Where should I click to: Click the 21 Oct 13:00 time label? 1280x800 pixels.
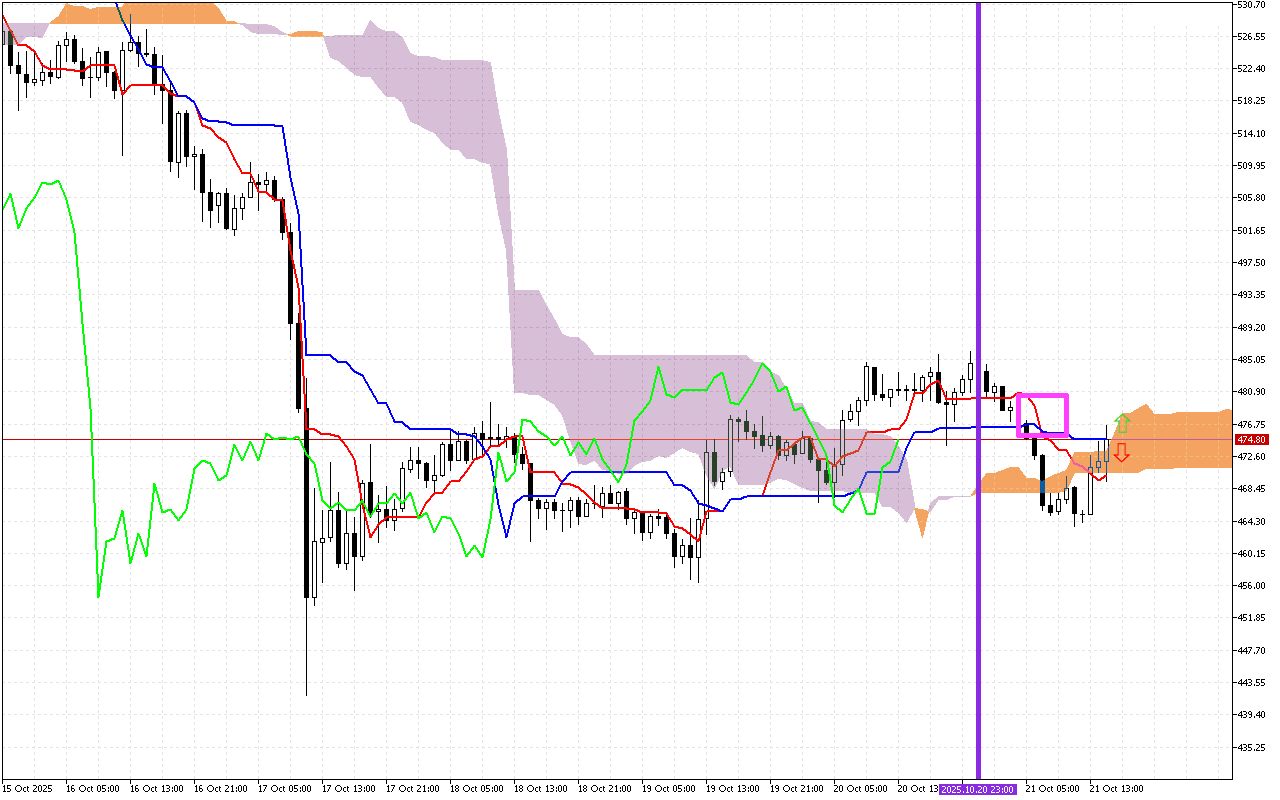point(1116,789)
